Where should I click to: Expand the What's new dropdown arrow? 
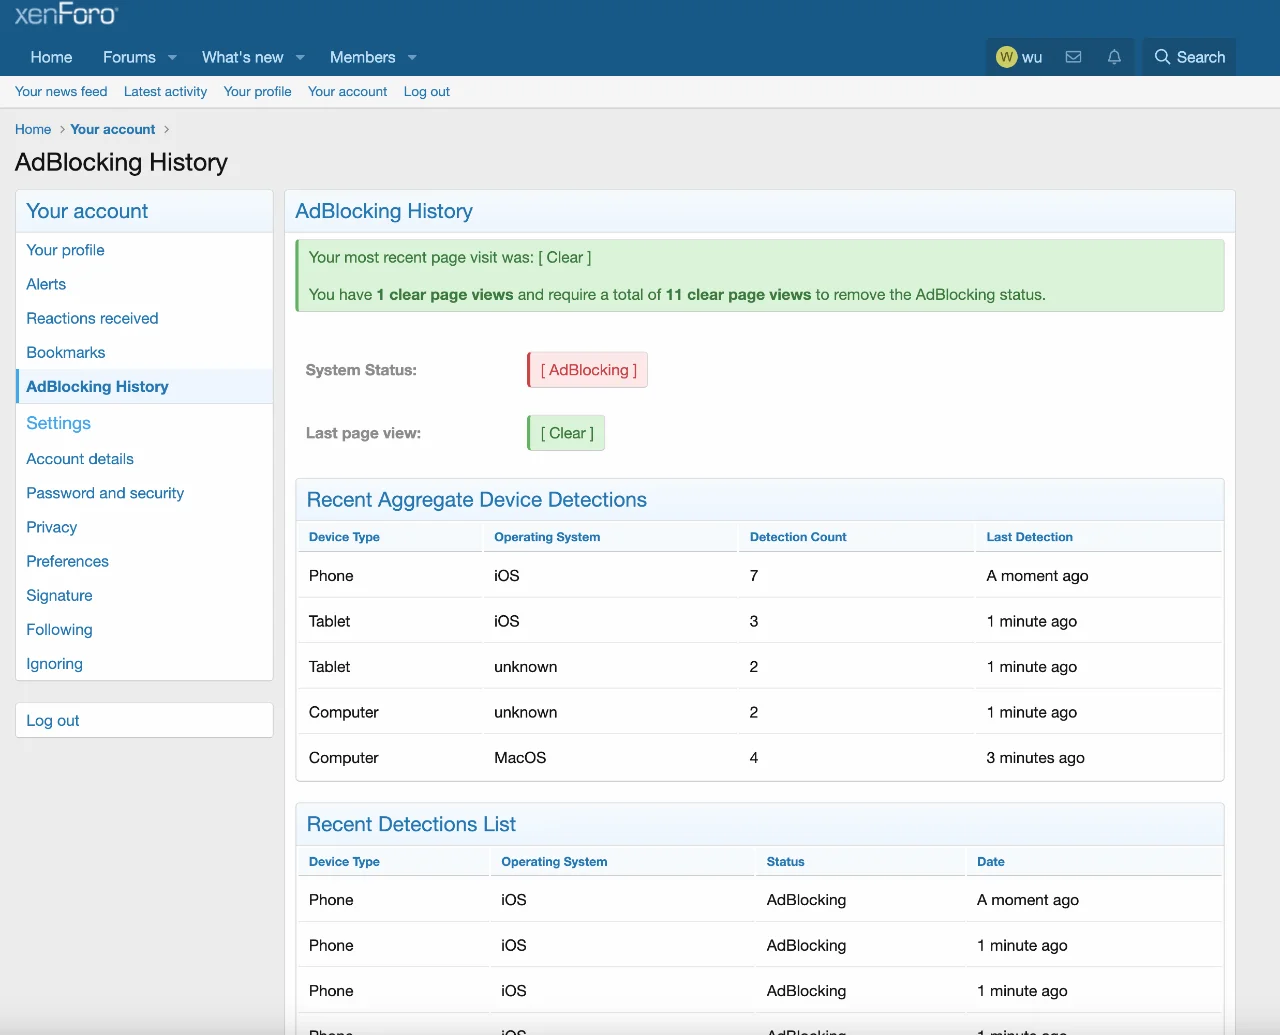click(x=300, y=57)
